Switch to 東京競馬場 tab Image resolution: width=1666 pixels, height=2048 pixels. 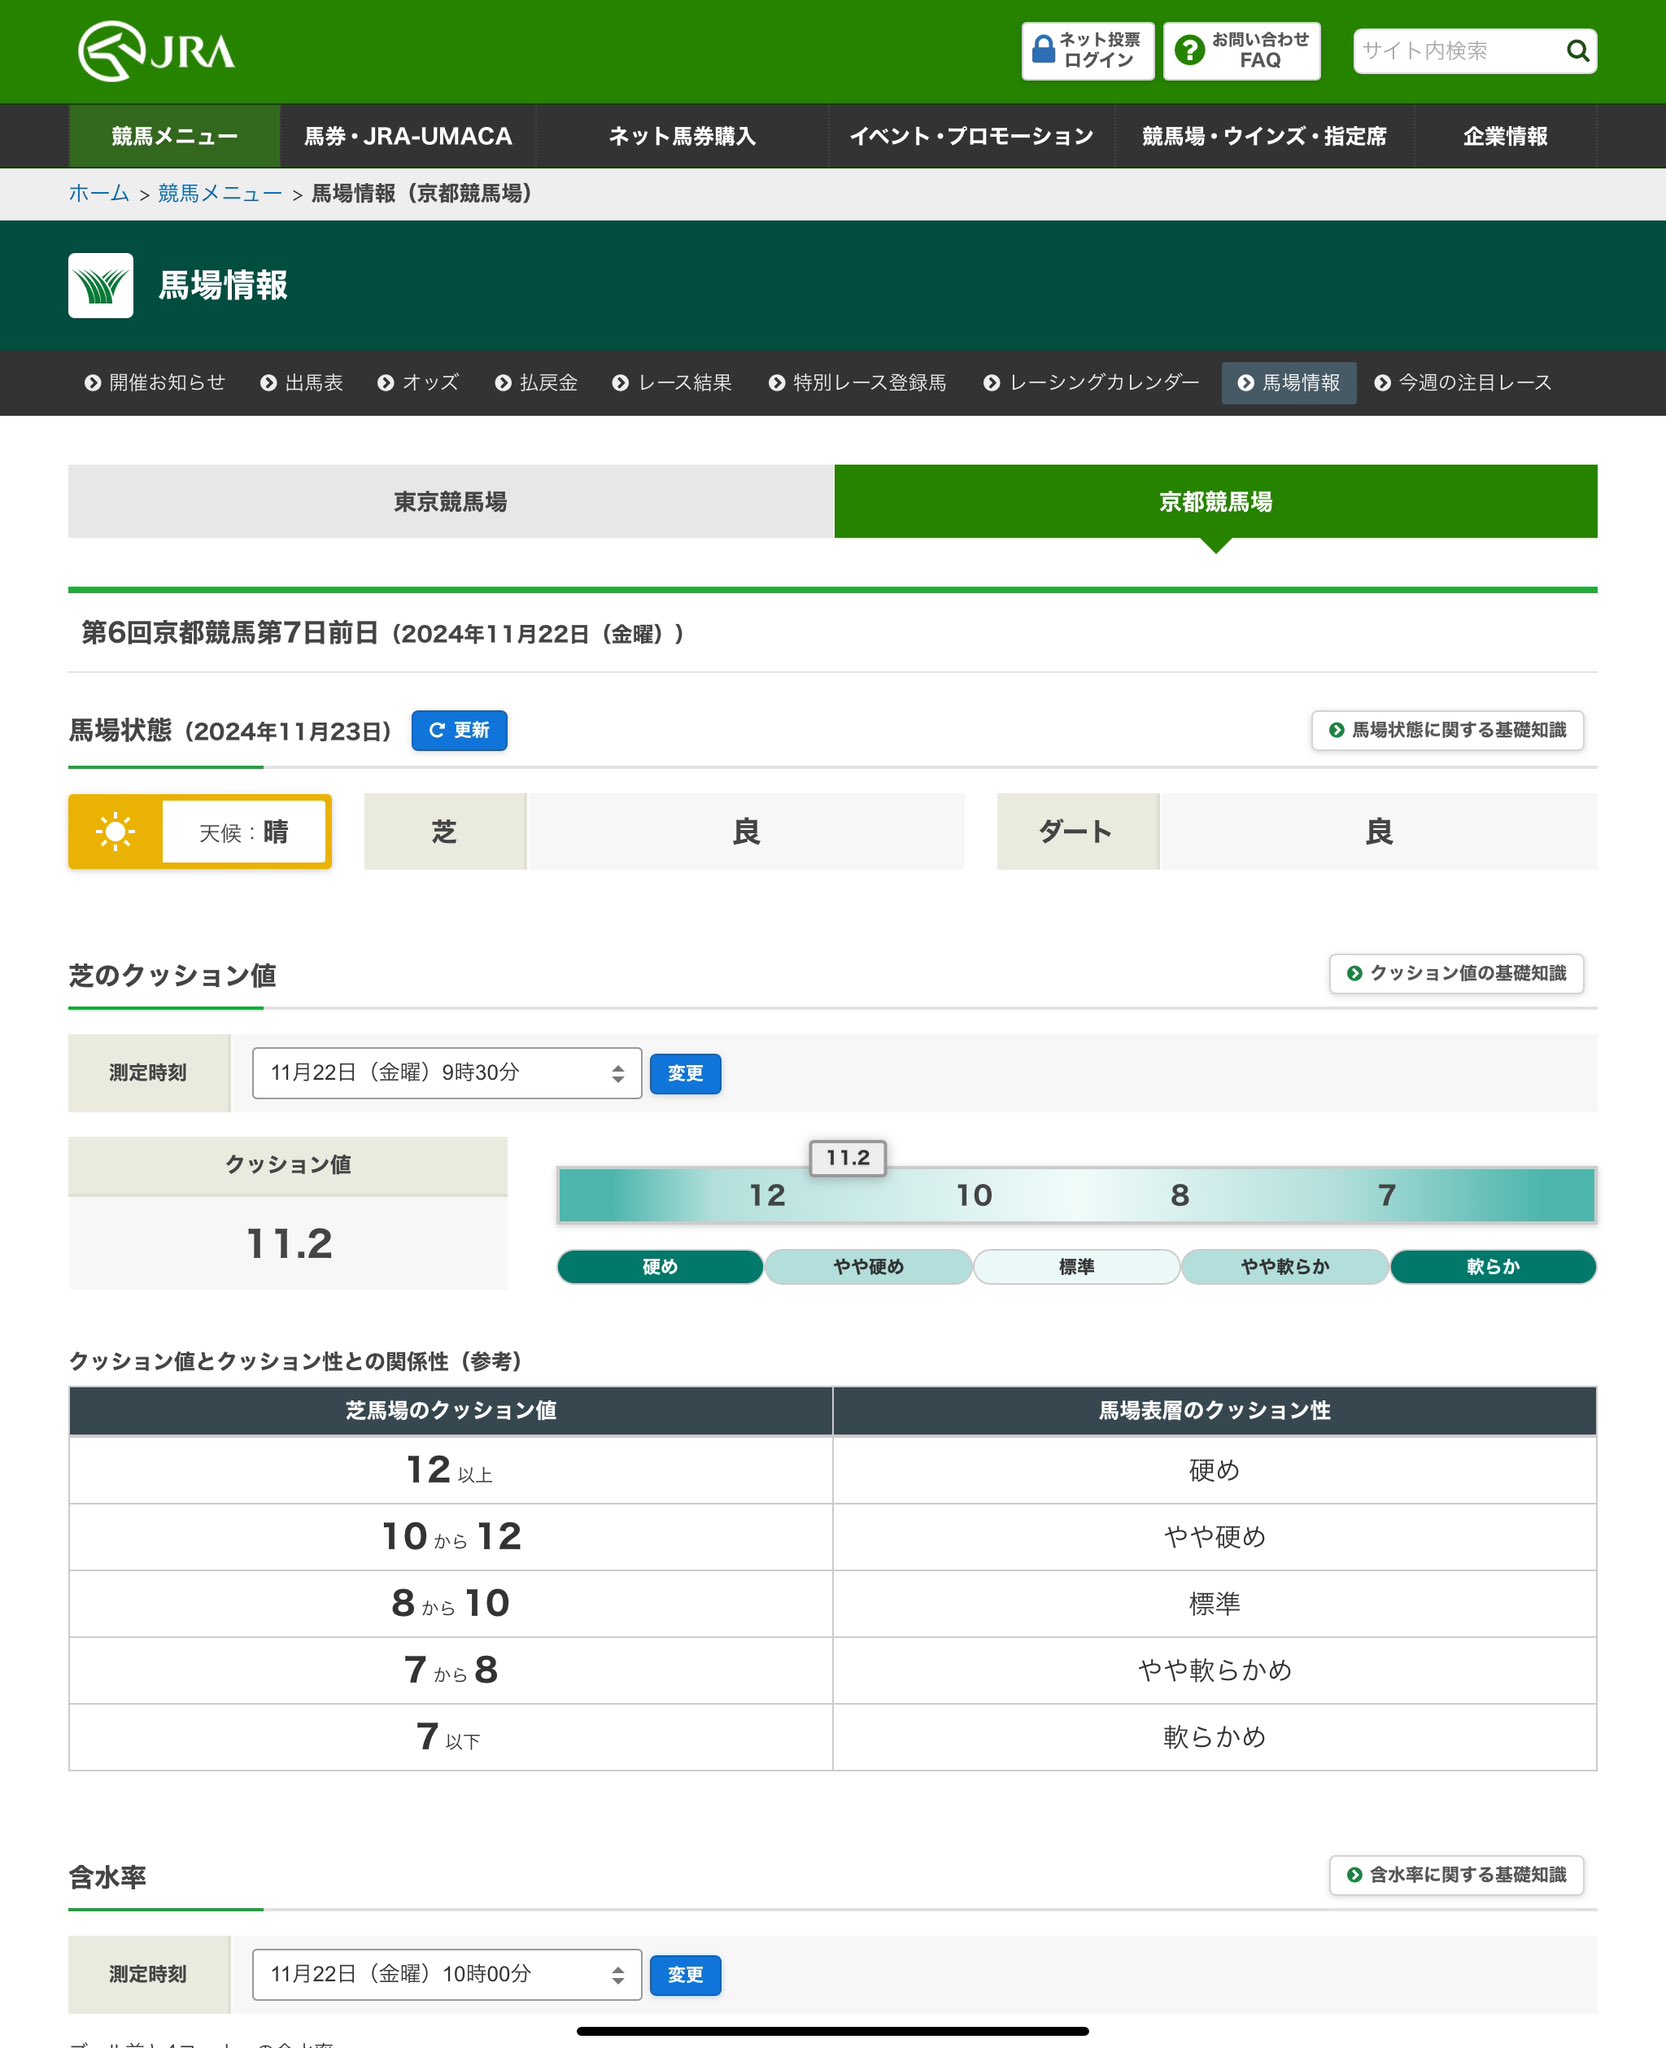pos(451,501)
